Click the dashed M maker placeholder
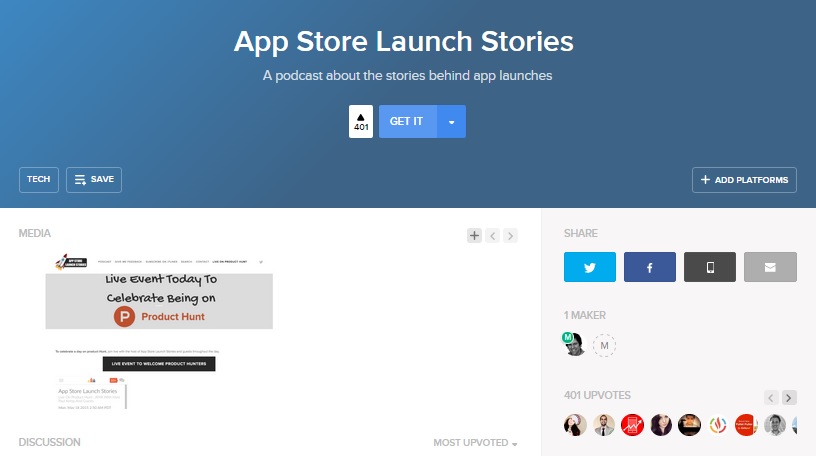The width and height of the screenshot is (816, 458). tap(604, 345)
